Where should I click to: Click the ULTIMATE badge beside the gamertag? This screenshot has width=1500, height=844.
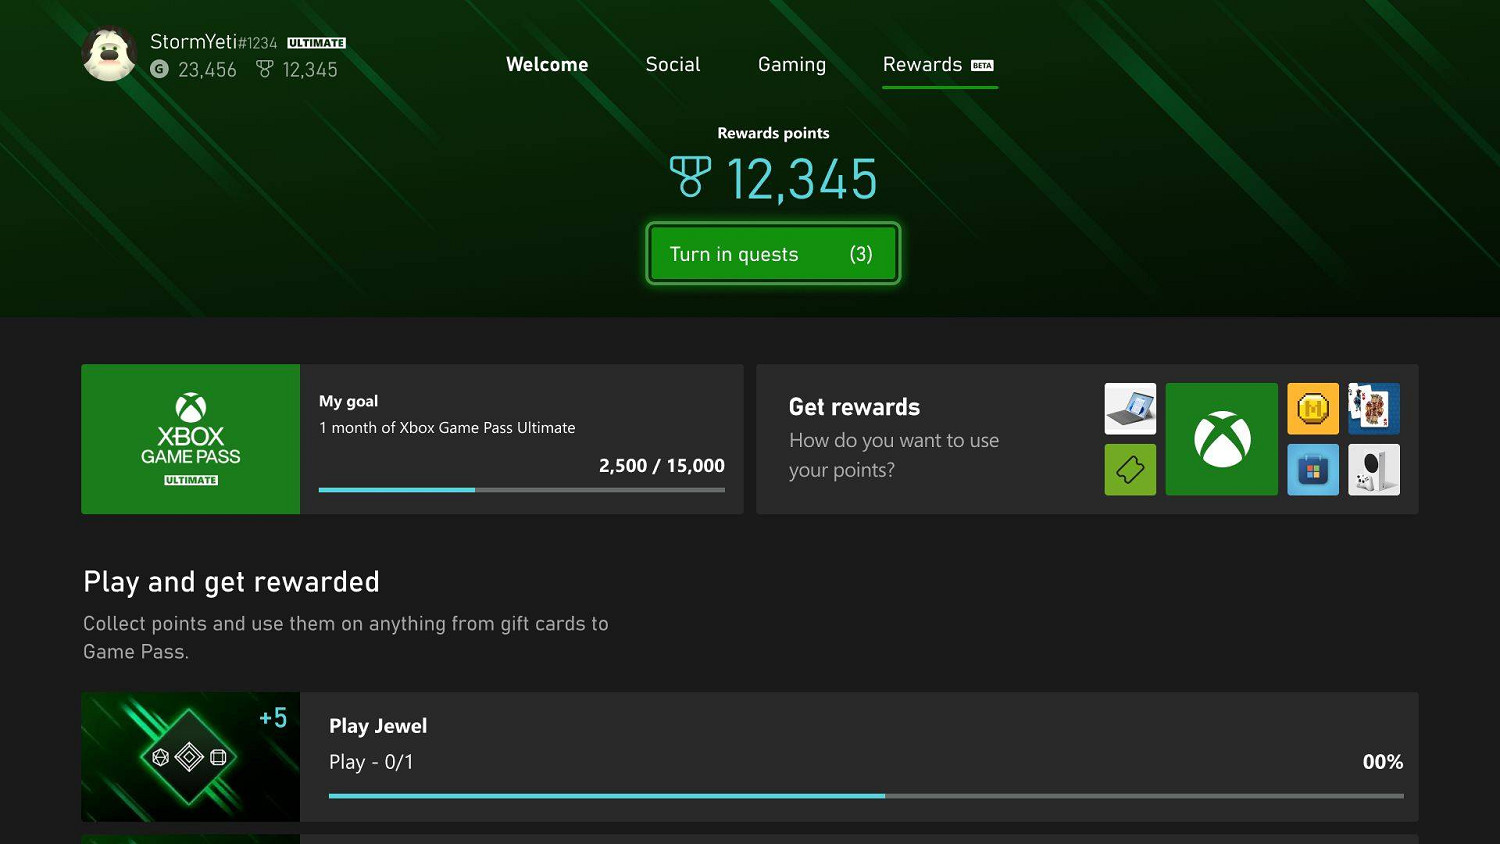coord(318,42)
